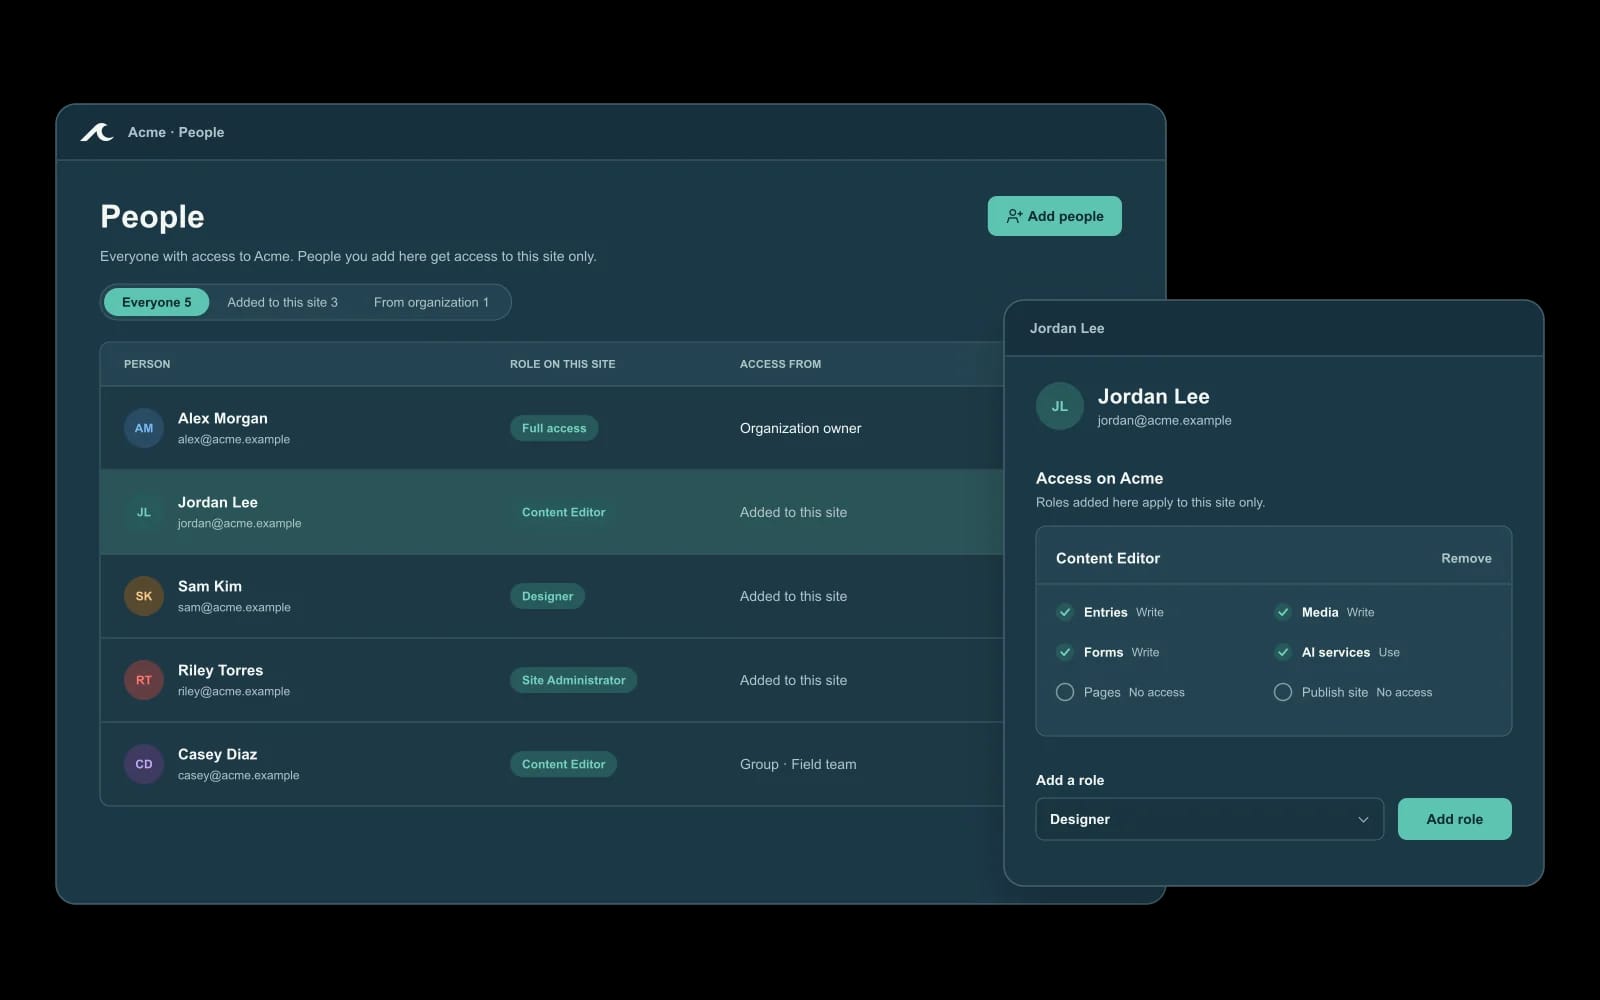
Task: Toggle the Forms Write permission check
Action: pos(1065,652)
